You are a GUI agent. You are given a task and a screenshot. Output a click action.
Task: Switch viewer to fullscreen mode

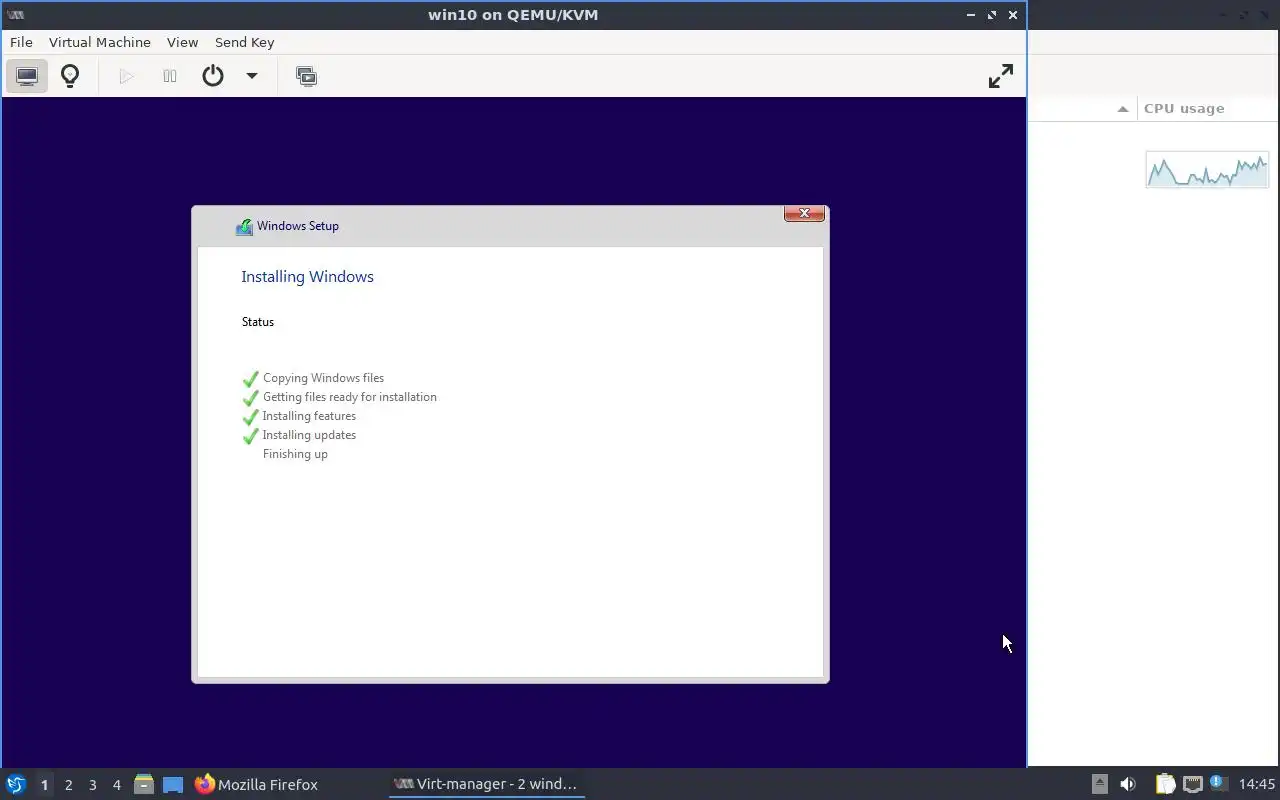1000,76
